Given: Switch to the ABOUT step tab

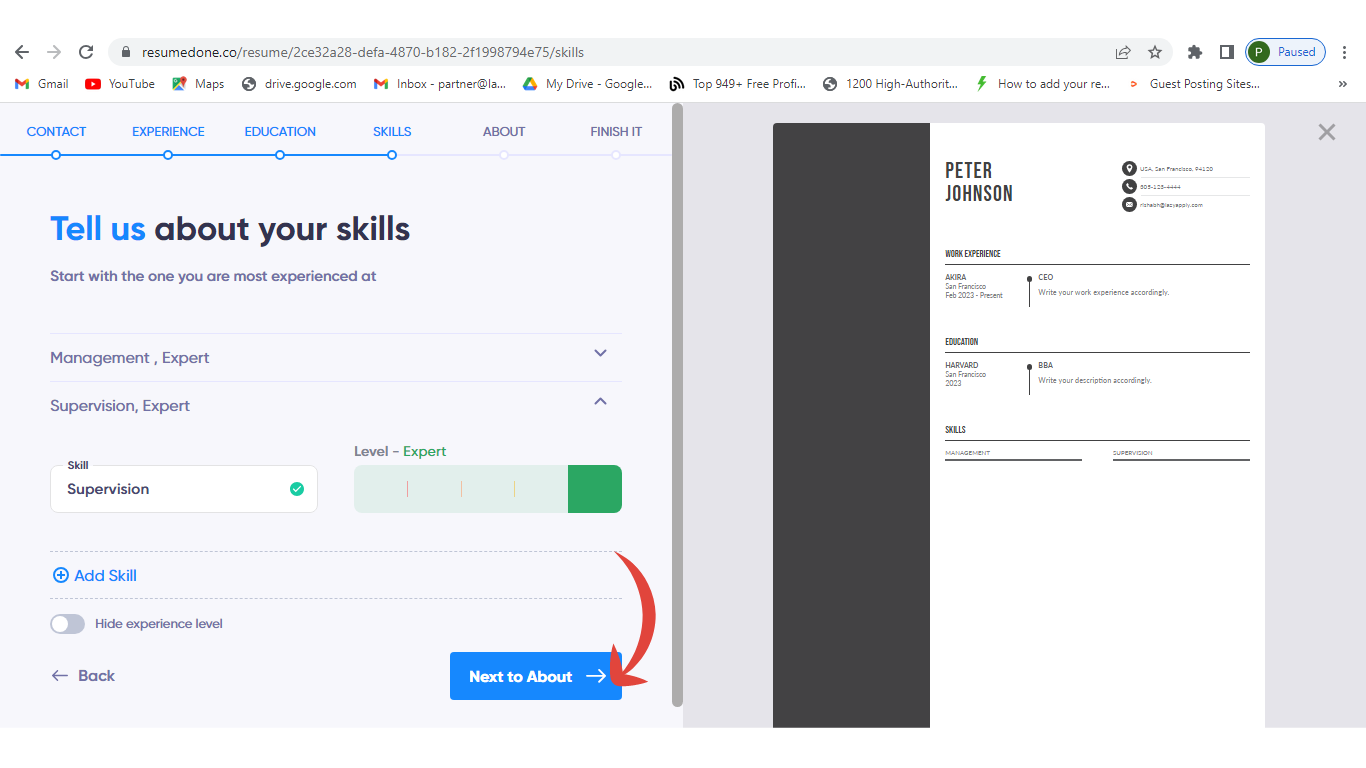Looking at the screenshot, I should click(x=504, y=132).
